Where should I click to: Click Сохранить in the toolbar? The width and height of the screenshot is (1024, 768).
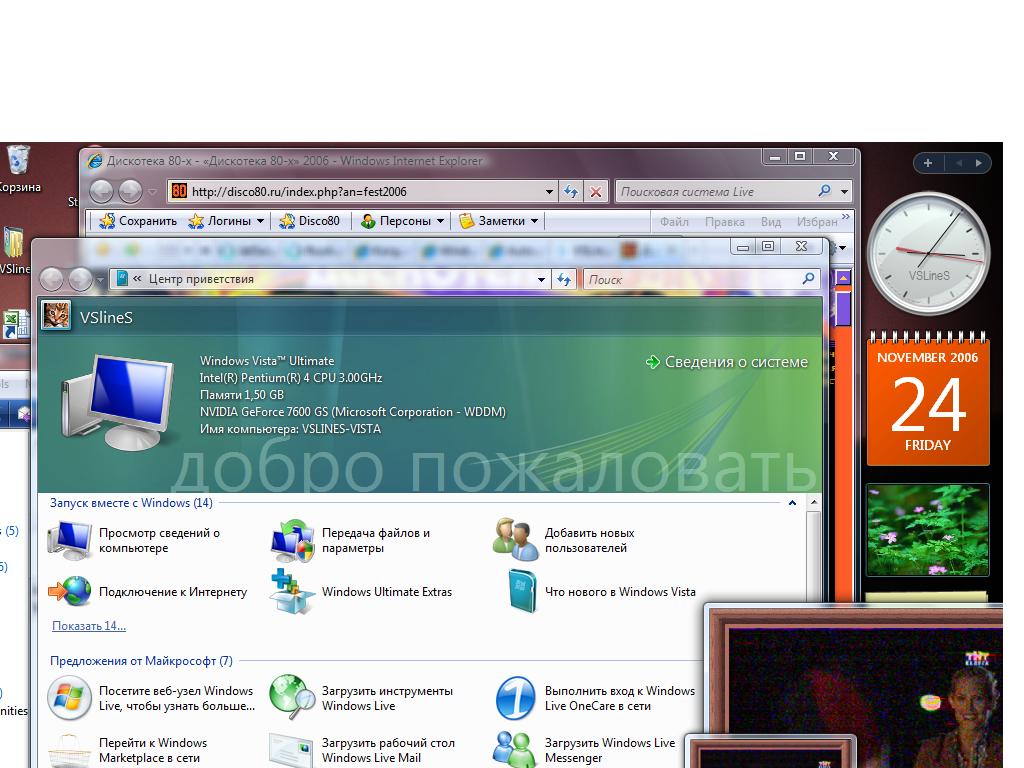click(x=138, y=221)
